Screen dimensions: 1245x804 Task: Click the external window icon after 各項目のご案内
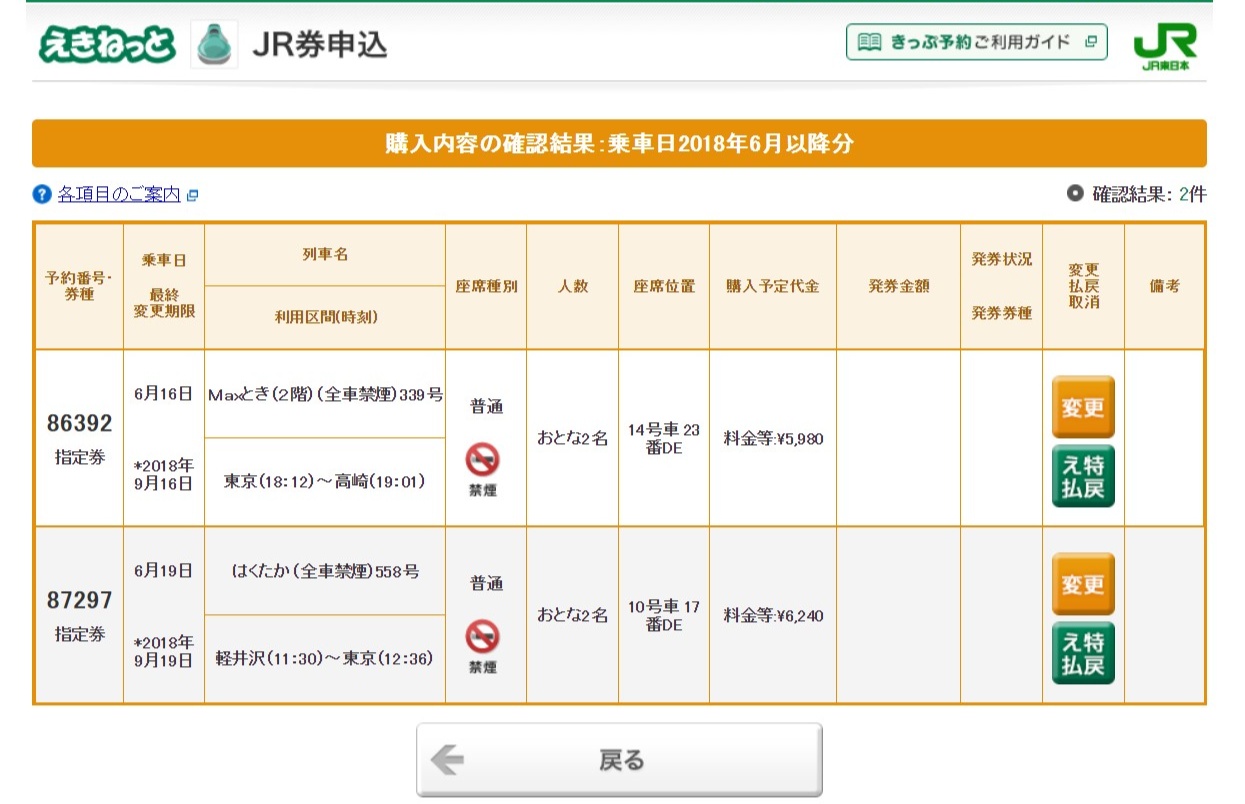193,195
